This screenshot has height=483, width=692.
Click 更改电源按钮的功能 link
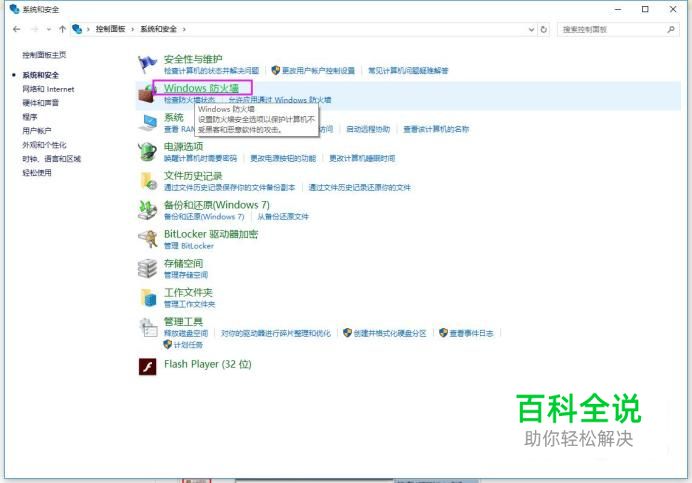(x=283, y=158)
